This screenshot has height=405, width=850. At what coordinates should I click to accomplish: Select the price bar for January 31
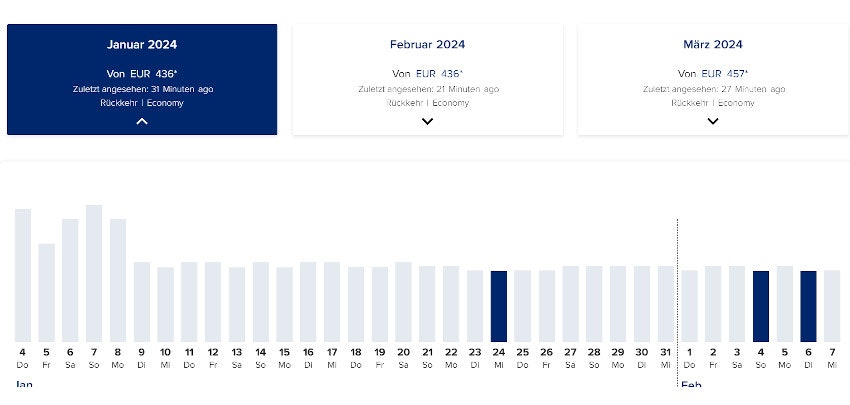point(666,304)
